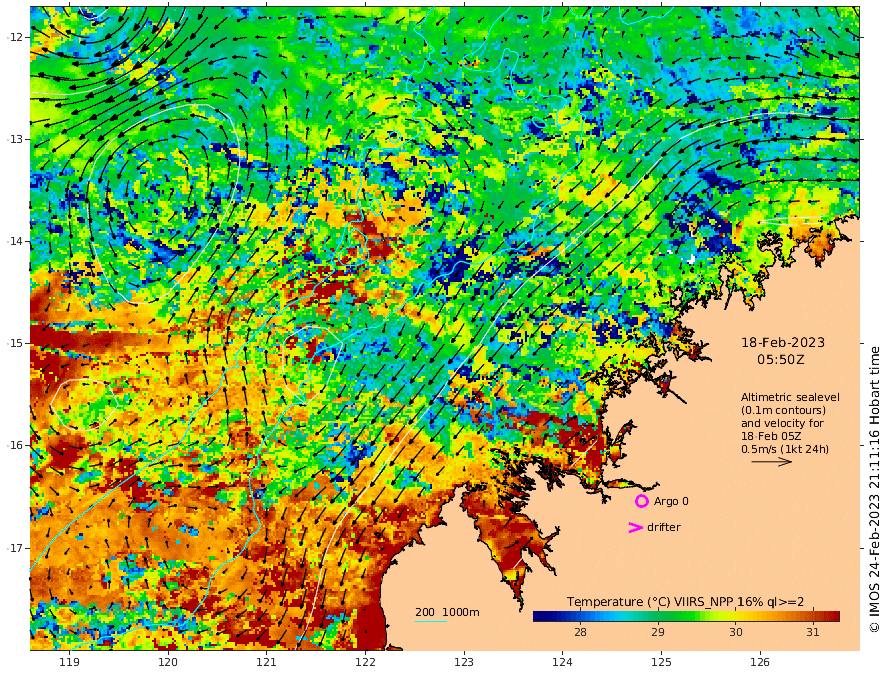
Task: Click the temperature color bar near 28
Action: coord(580,617)
